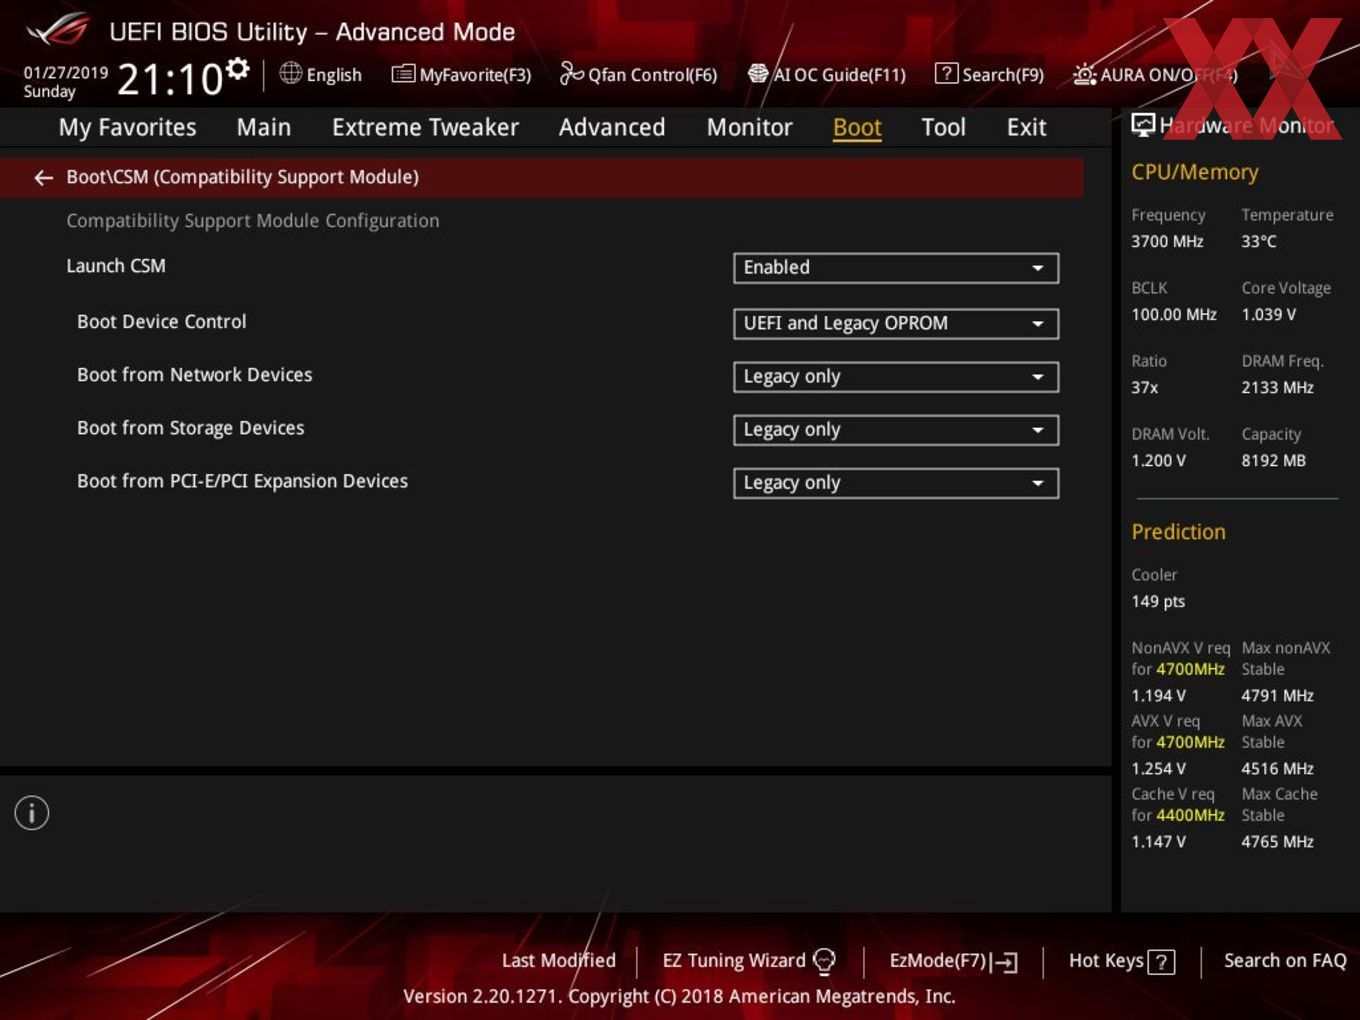The width and height of the screenshot is (1360, 1020).
Task: Click the EZ Tuning Wizard bulb icon
Action: coord(824,961)
